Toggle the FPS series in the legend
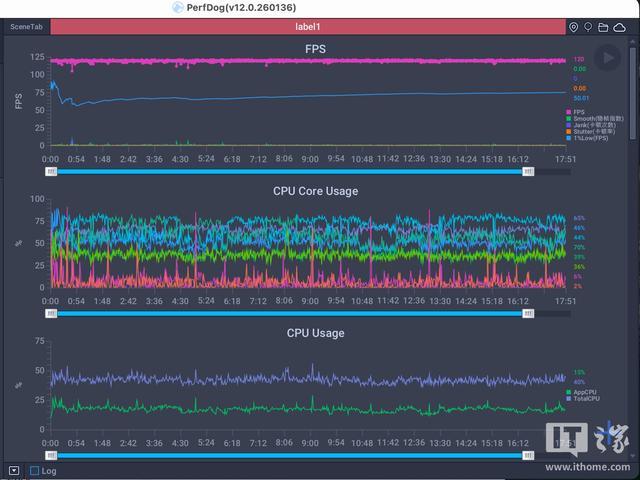 click(x=576, y=112)
